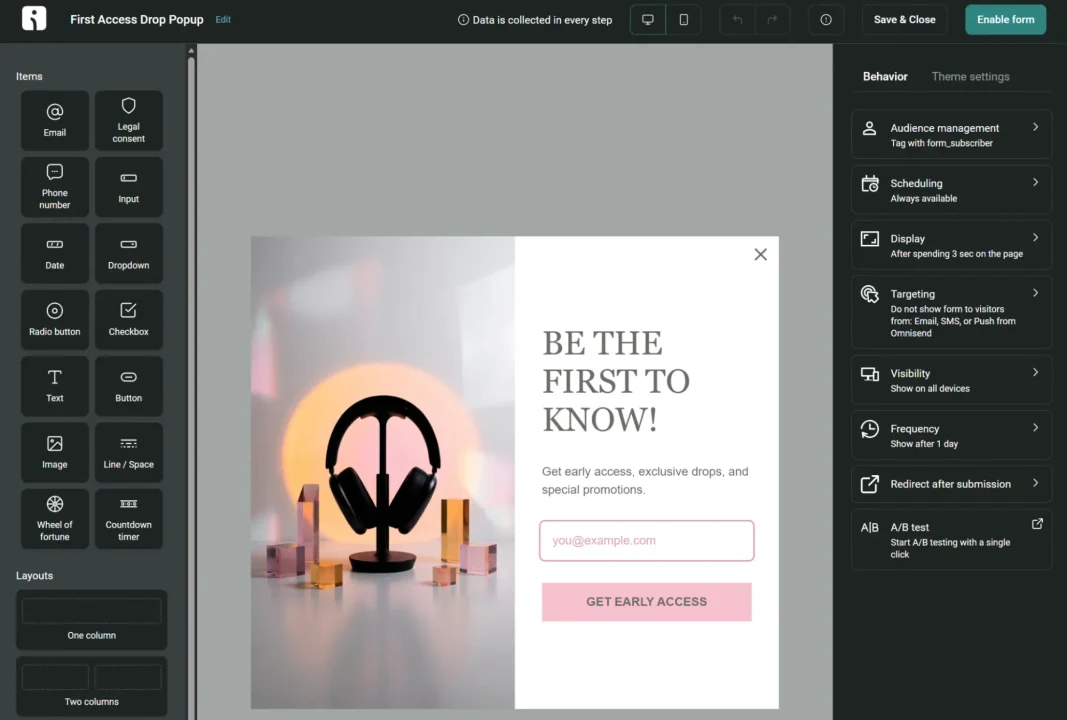Expand Redirect after submission chevron
Viewport: 1067px width, 720px height.
(1035, 483)
